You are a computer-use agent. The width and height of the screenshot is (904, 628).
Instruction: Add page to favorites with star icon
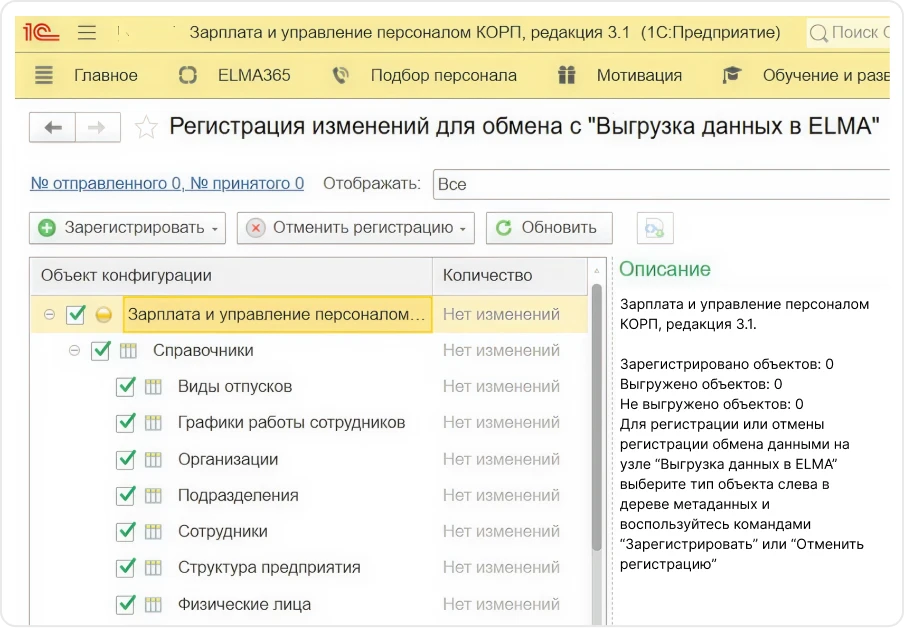146,127
